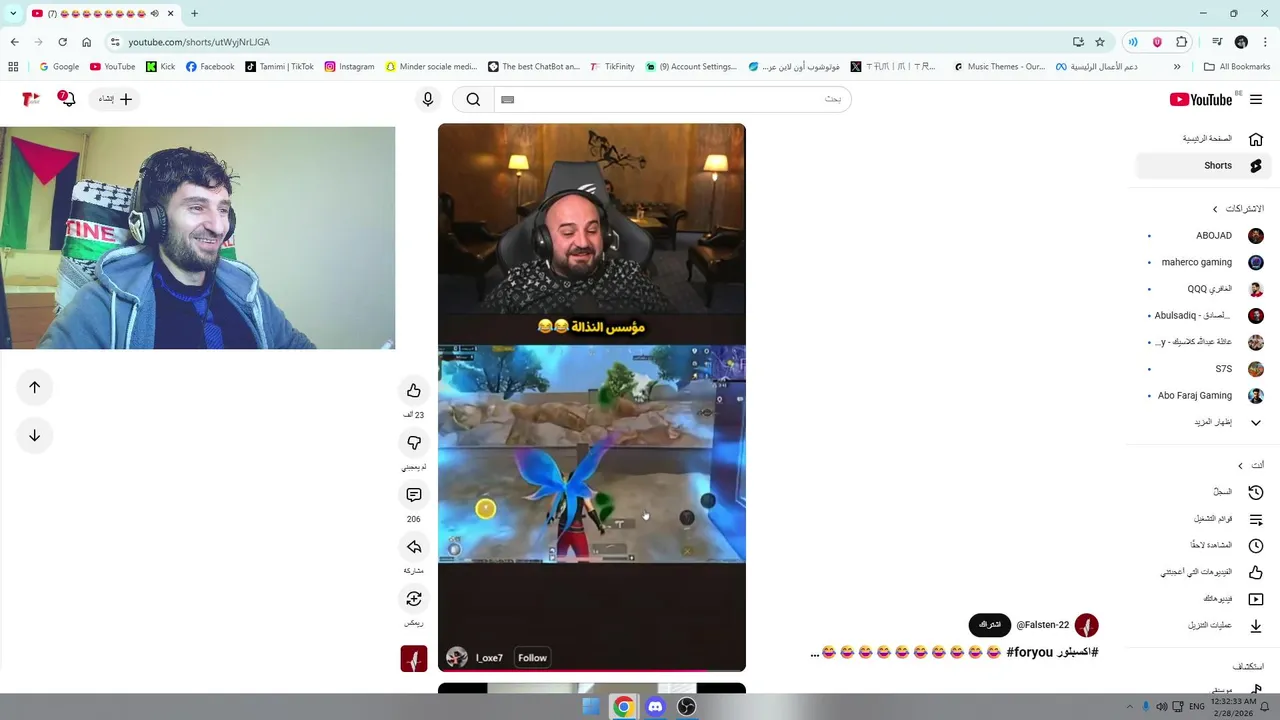1280x720 pixels.
Task: Open S7S subscription channel
Action: (x=1205, y=369)
